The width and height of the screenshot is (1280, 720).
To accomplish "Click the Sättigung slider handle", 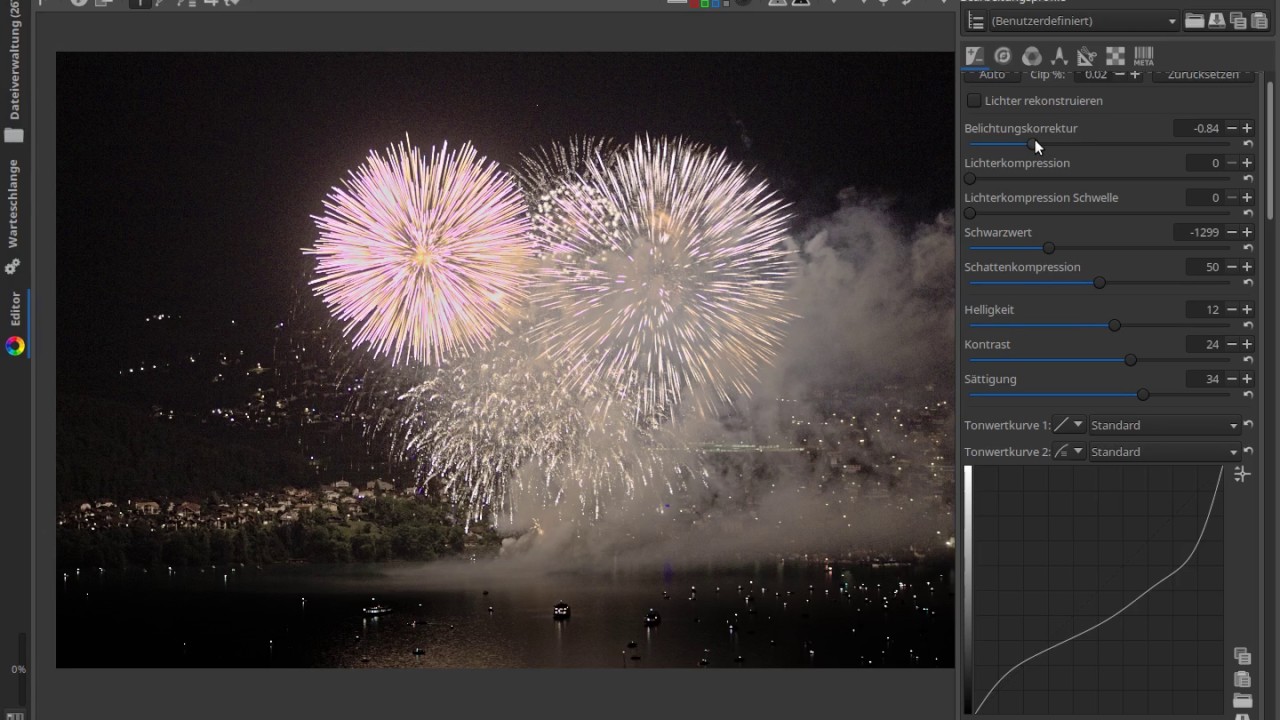I will tap(1143, 395).
